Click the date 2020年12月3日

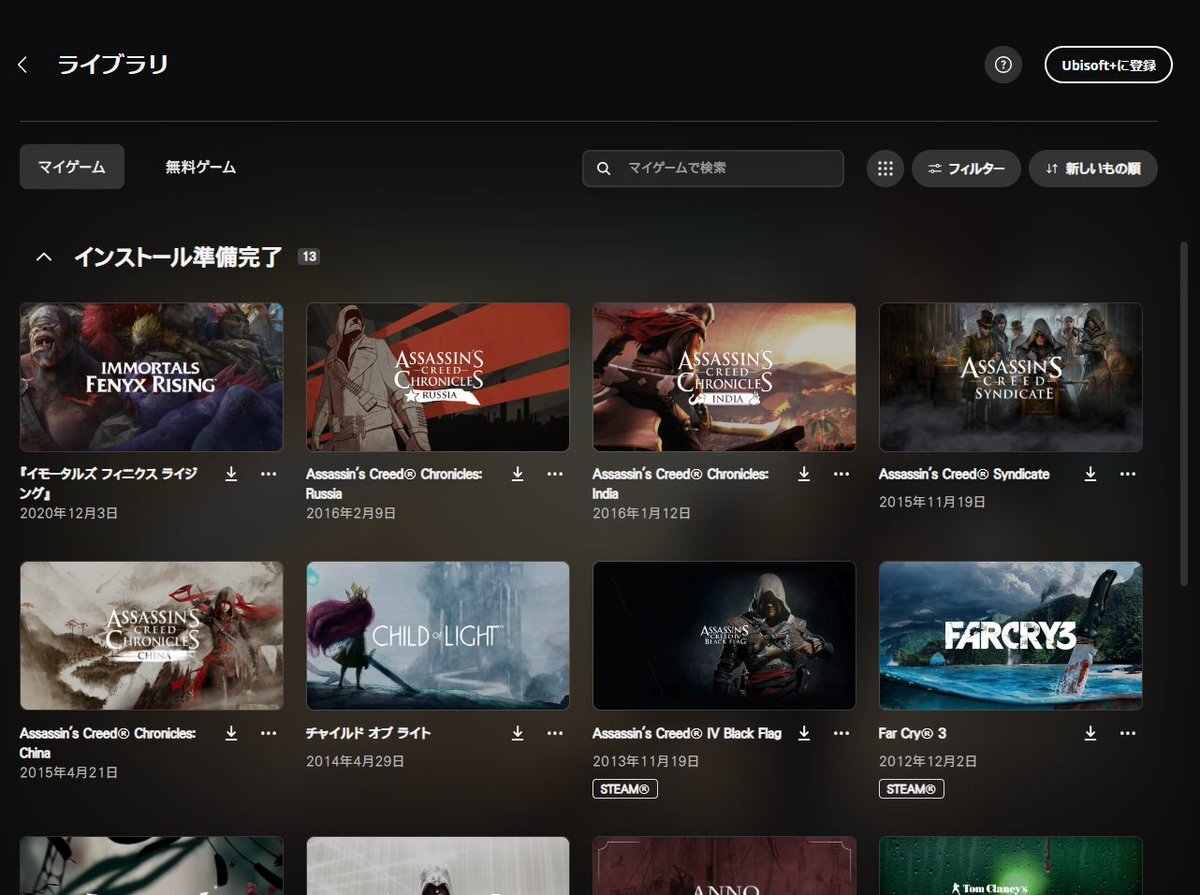click(x=69, y=513)
